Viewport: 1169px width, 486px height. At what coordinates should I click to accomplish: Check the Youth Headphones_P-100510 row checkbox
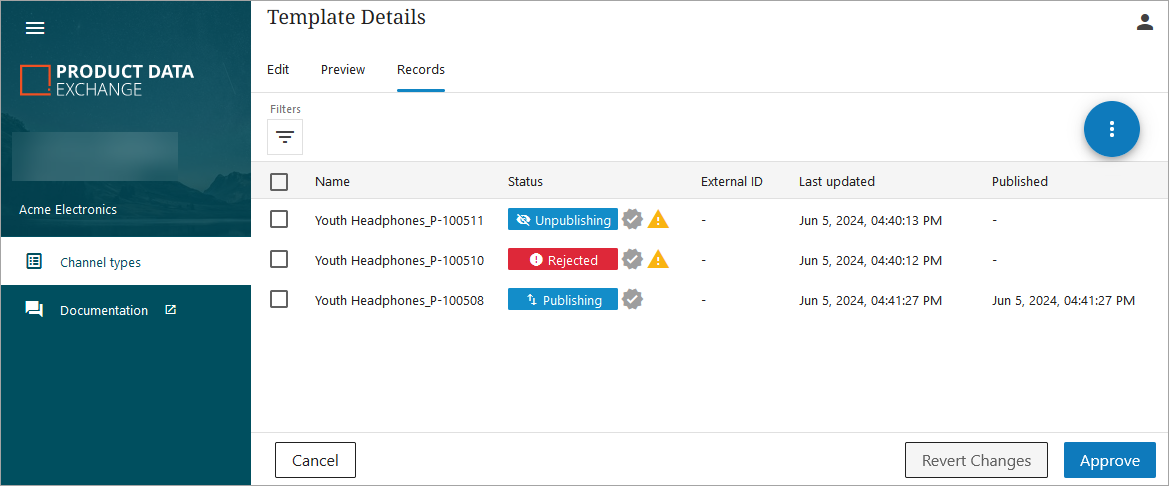click(x=279, y=260)
